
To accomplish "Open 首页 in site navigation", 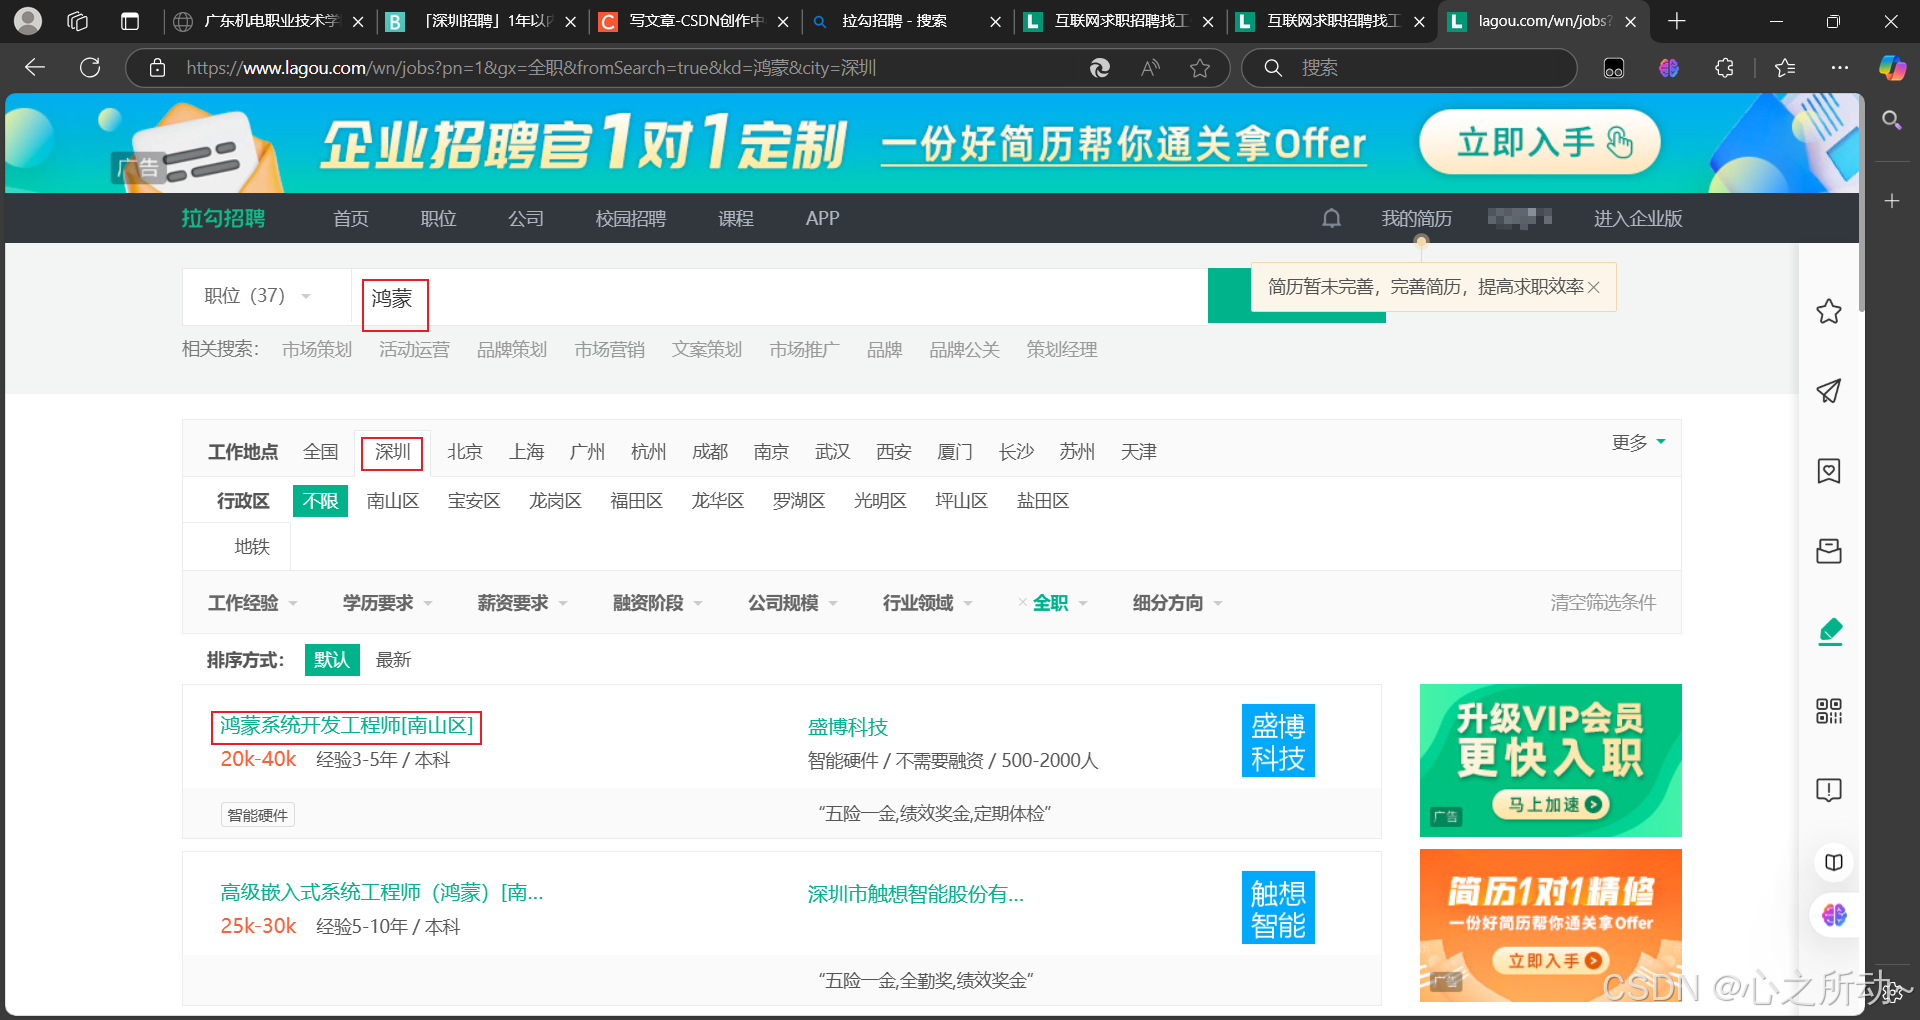I will pos(351,218).
